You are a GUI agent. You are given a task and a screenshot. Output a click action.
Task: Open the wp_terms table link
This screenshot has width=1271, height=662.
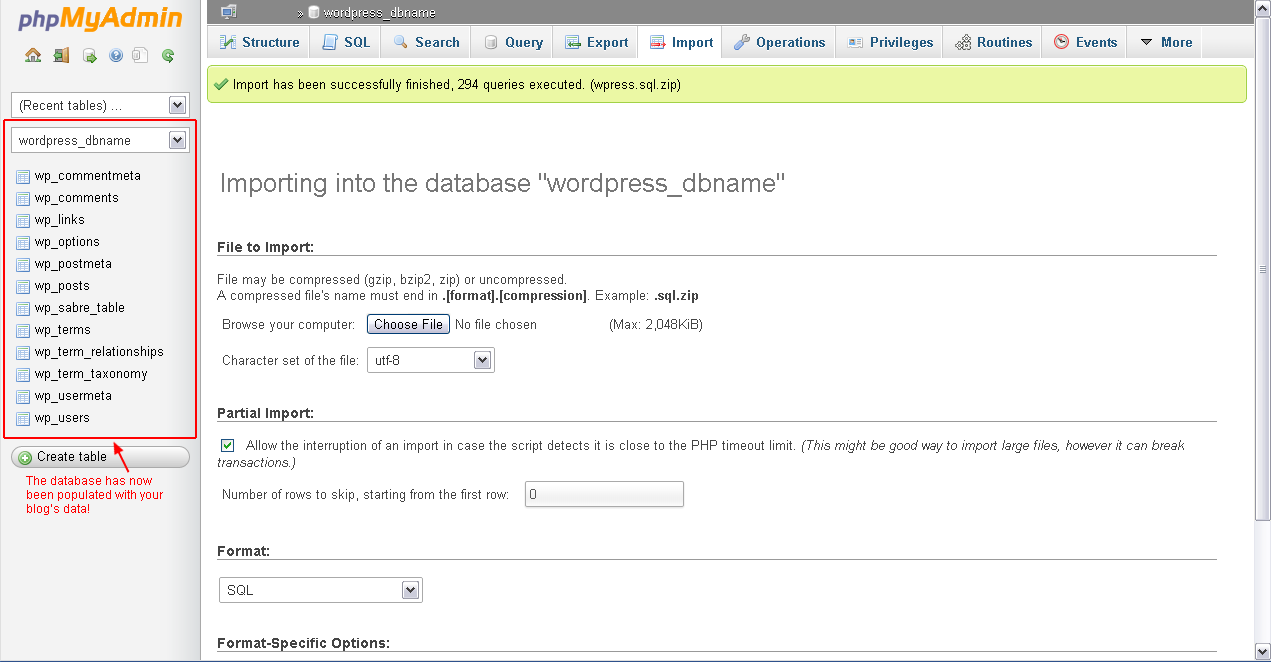[x=63, y=330]
